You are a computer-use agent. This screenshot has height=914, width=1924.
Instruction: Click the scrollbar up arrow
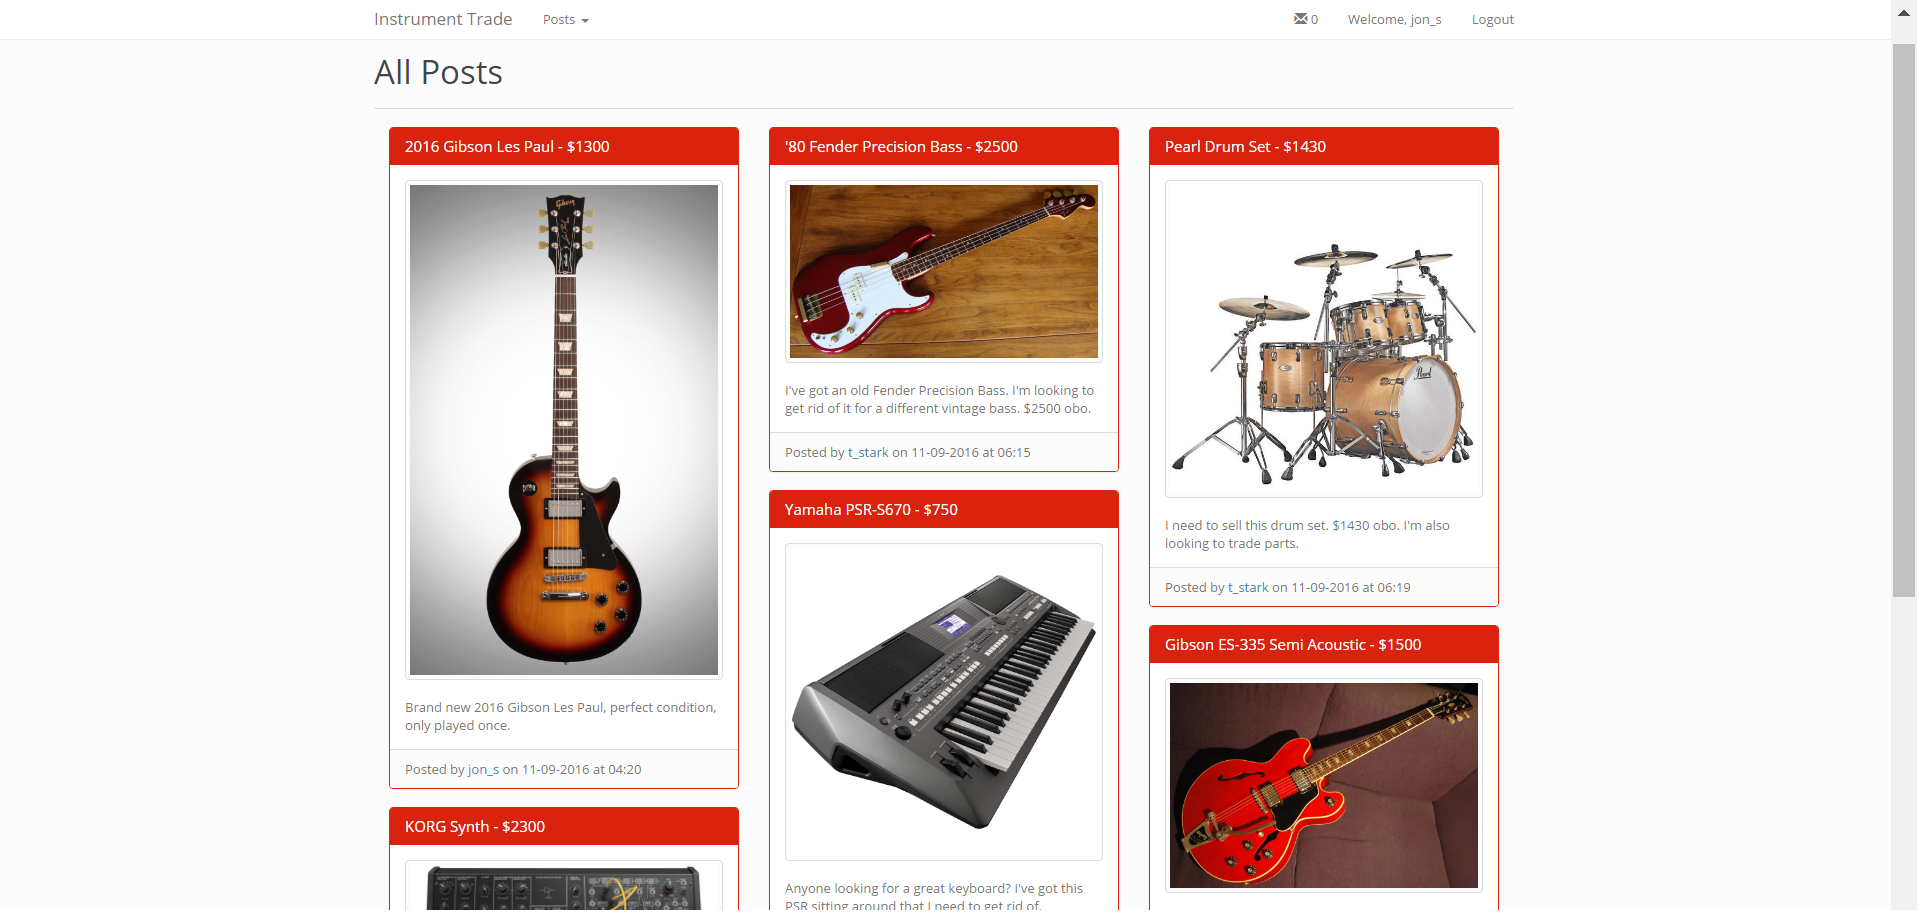tap(1904, 10)
